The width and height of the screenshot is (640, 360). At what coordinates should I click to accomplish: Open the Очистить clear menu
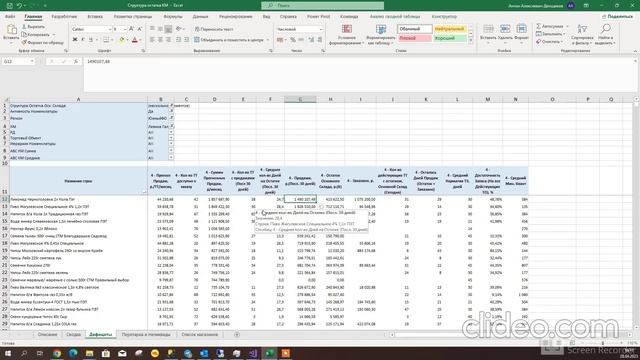coord(549,42)
